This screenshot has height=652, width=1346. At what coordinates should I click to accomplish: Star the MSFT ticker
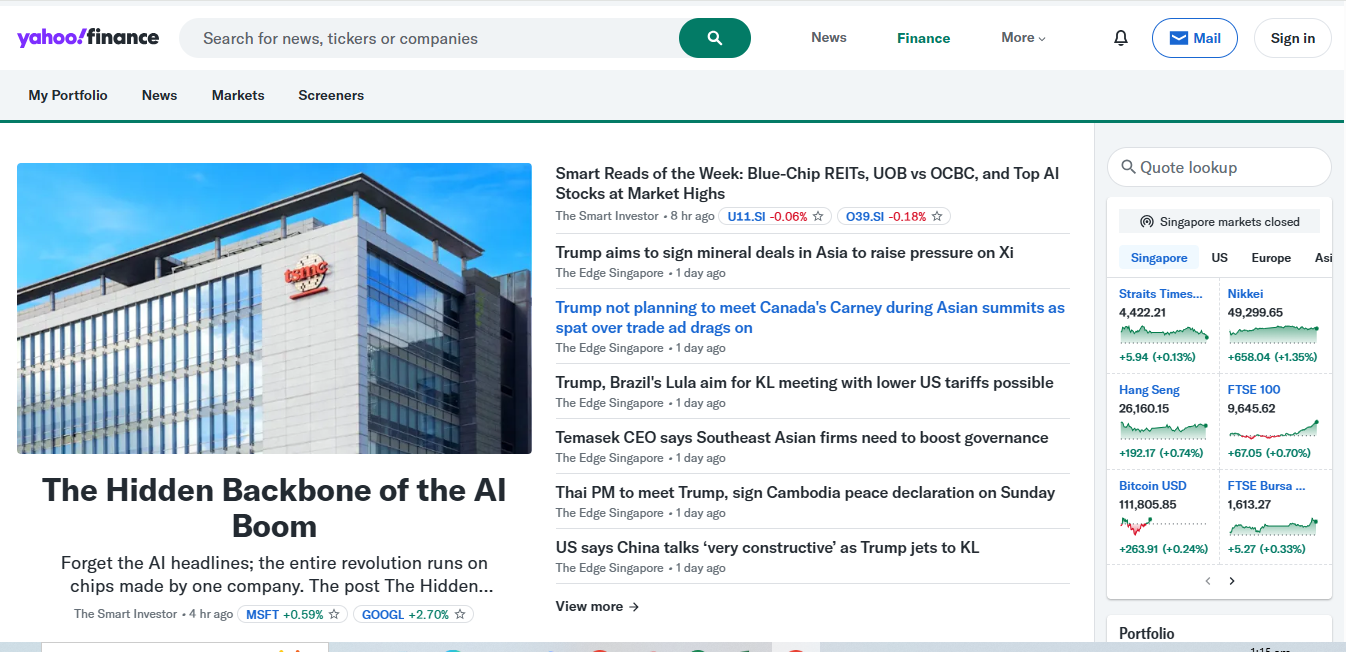334,614
